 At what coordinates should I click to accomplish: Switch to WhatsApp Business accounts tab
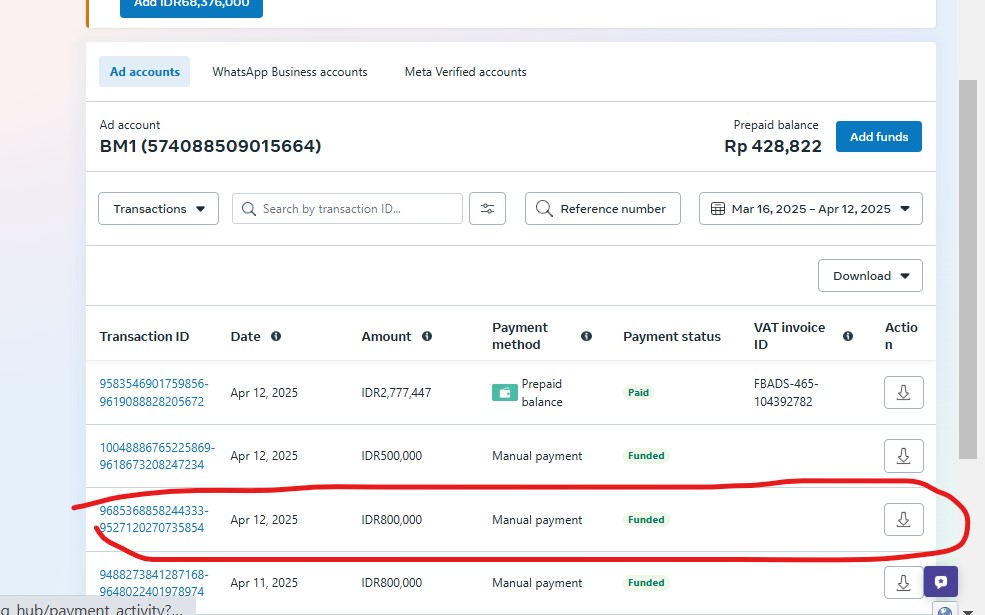coord(290,72)
